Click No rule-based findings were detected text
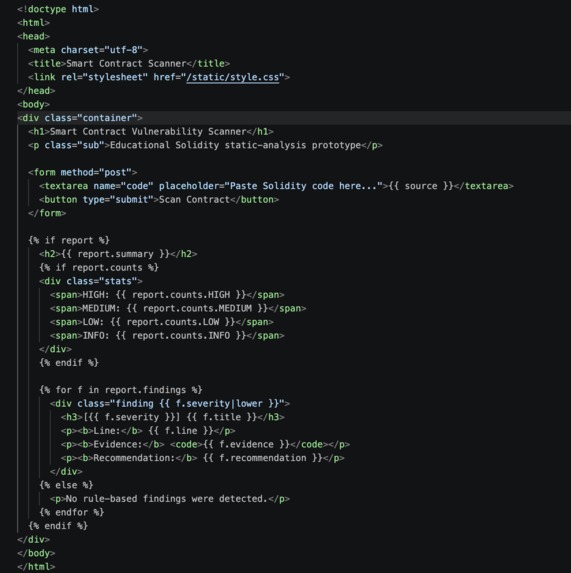This screenshot has height=573, width=571. click(x=167, y=499)
